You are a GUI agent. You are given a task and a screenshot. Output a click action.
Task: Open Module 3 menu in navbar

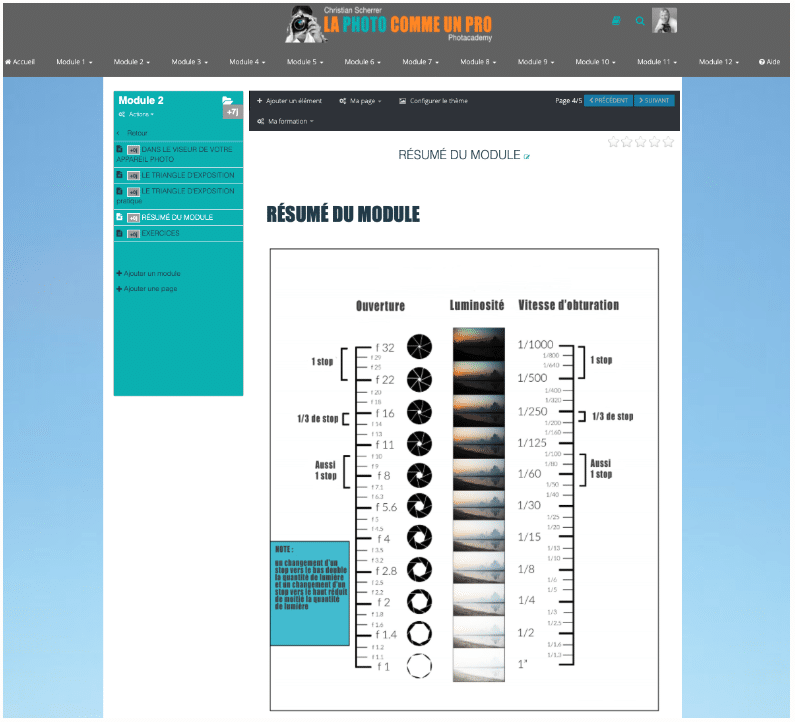189,62
